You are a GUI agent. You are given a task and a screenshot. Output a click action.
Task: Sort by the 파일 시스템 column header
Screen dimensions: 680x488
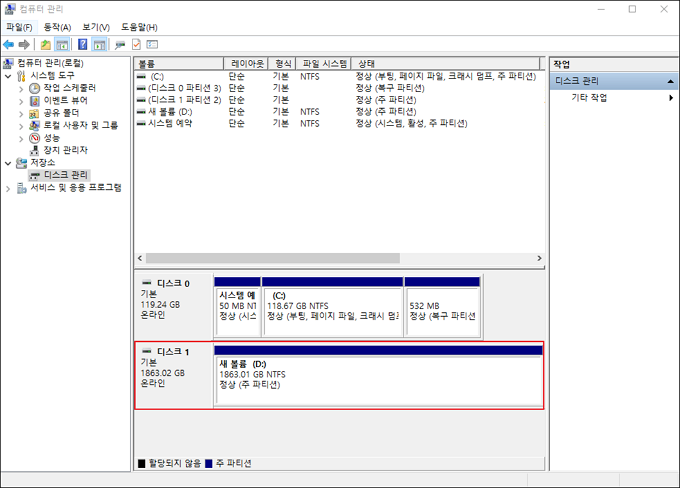[324, 64]
